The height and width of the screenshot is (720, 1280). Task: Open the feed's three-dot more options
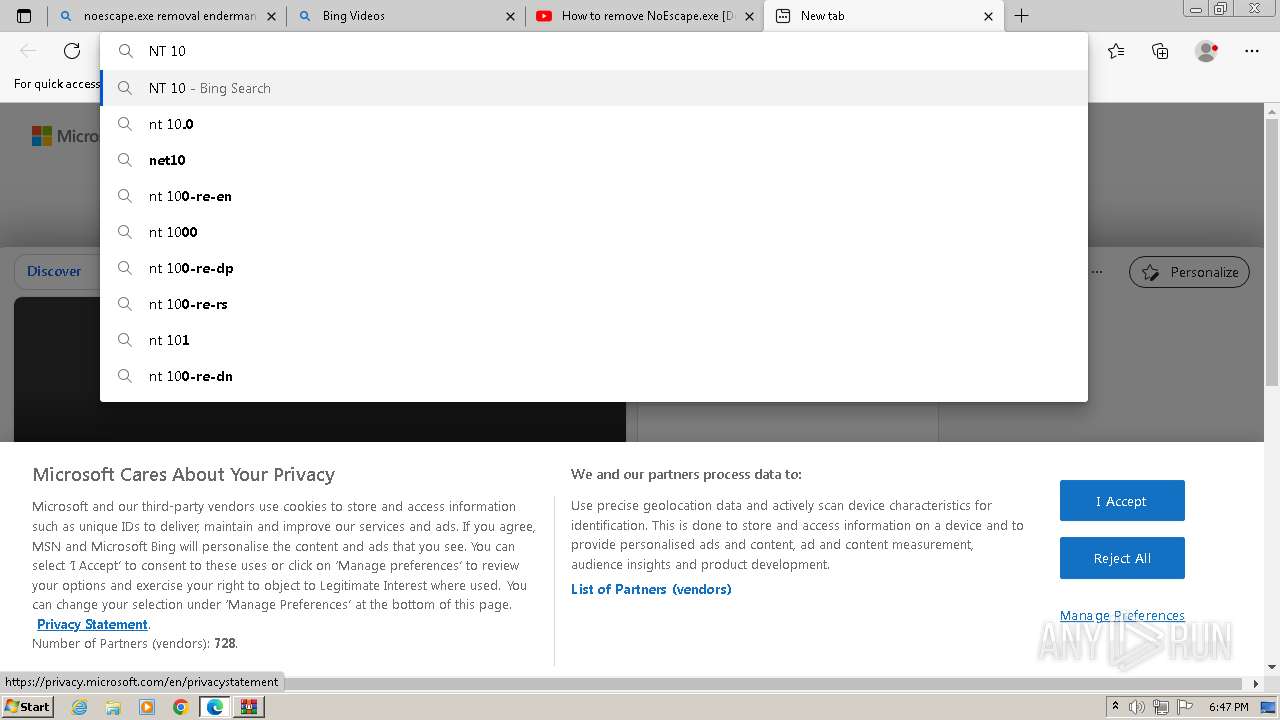tap(1097, 271)
